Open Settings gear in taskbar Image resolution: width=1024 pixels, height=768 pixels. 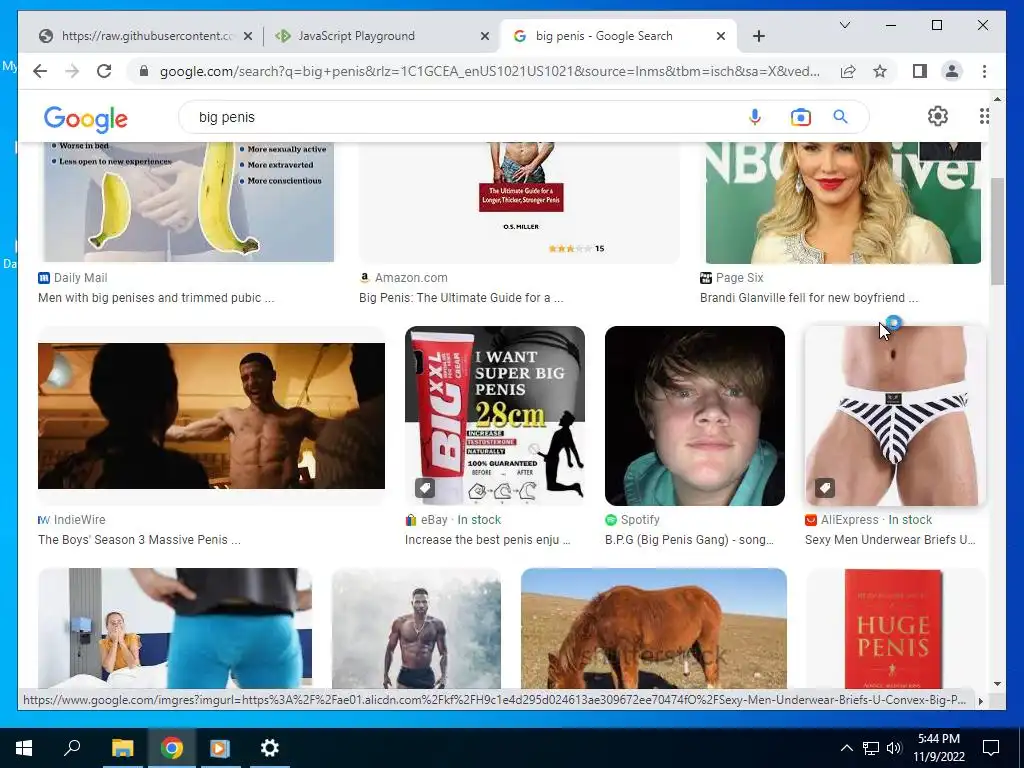tap(270, 748)
